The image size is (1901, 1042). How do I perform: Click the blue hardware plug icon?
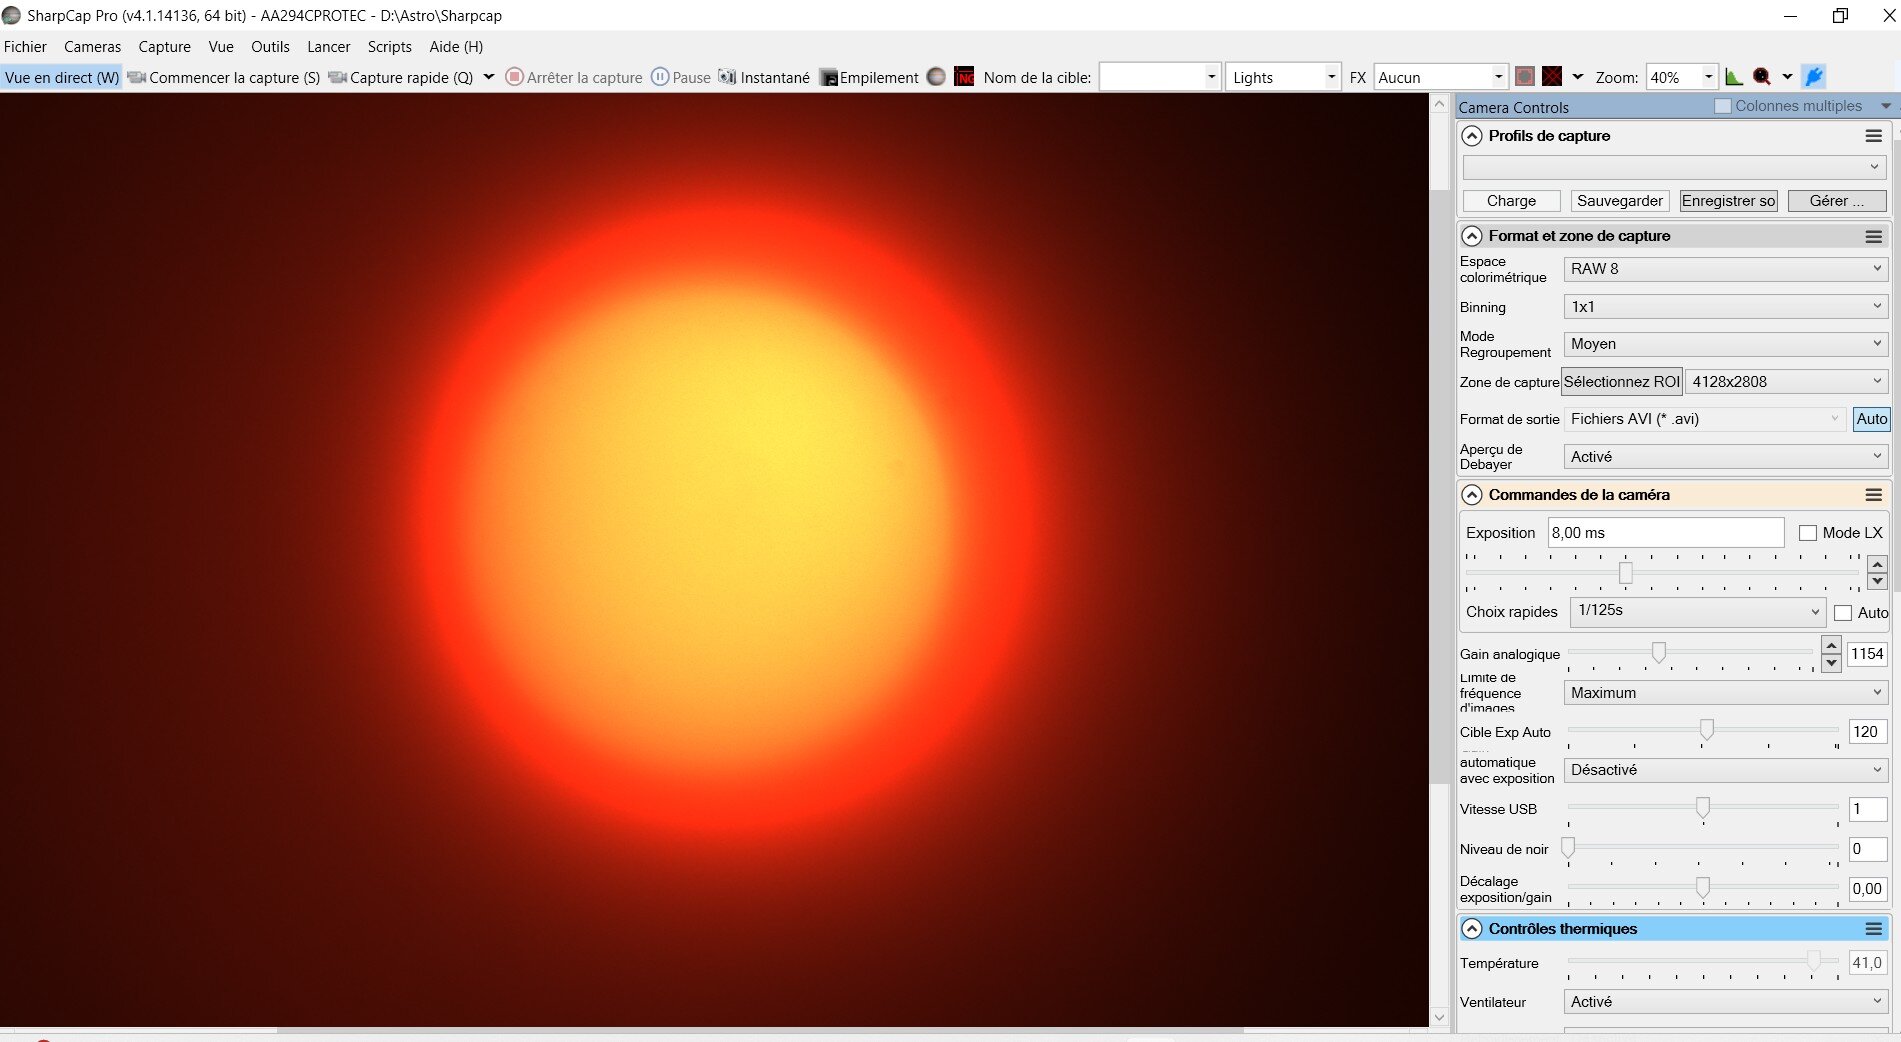coord(1814,77)
